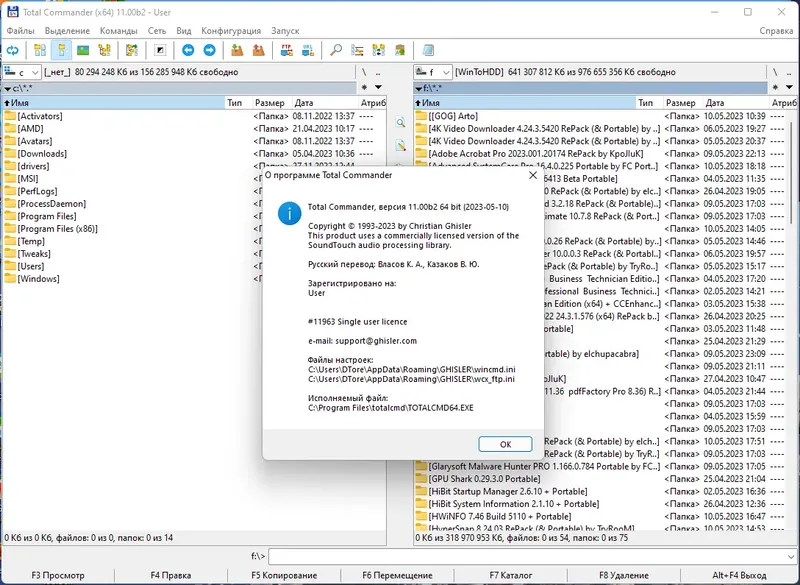Open the FTP connect icon
The width and height of the screenshot is (800, 585).
(287, 50)
